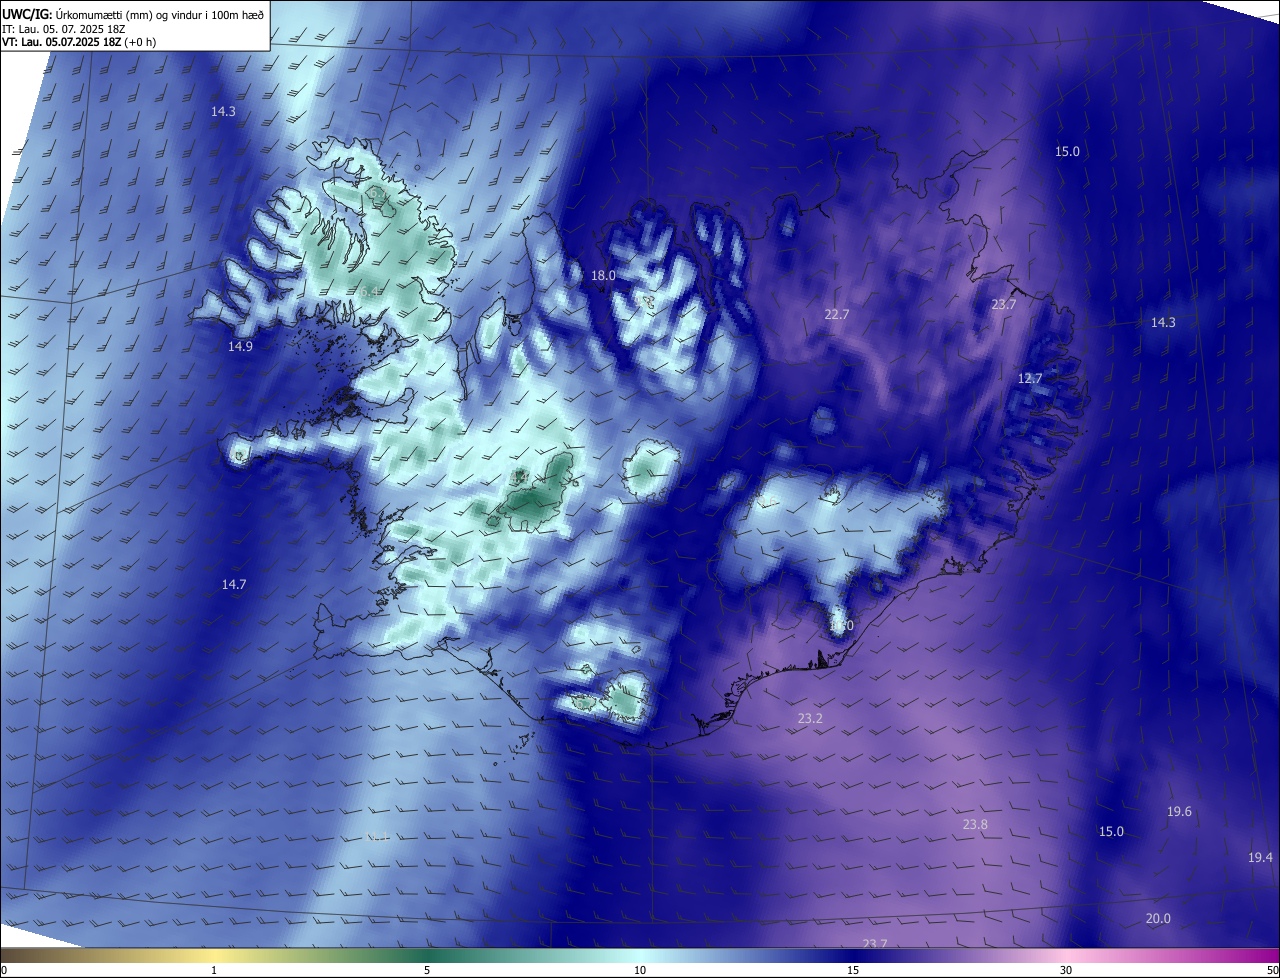Viewport: 1280px width, 978px height.
Task: Click the 14.7 value label over the ocean
Action: click(x=233, y=584)
